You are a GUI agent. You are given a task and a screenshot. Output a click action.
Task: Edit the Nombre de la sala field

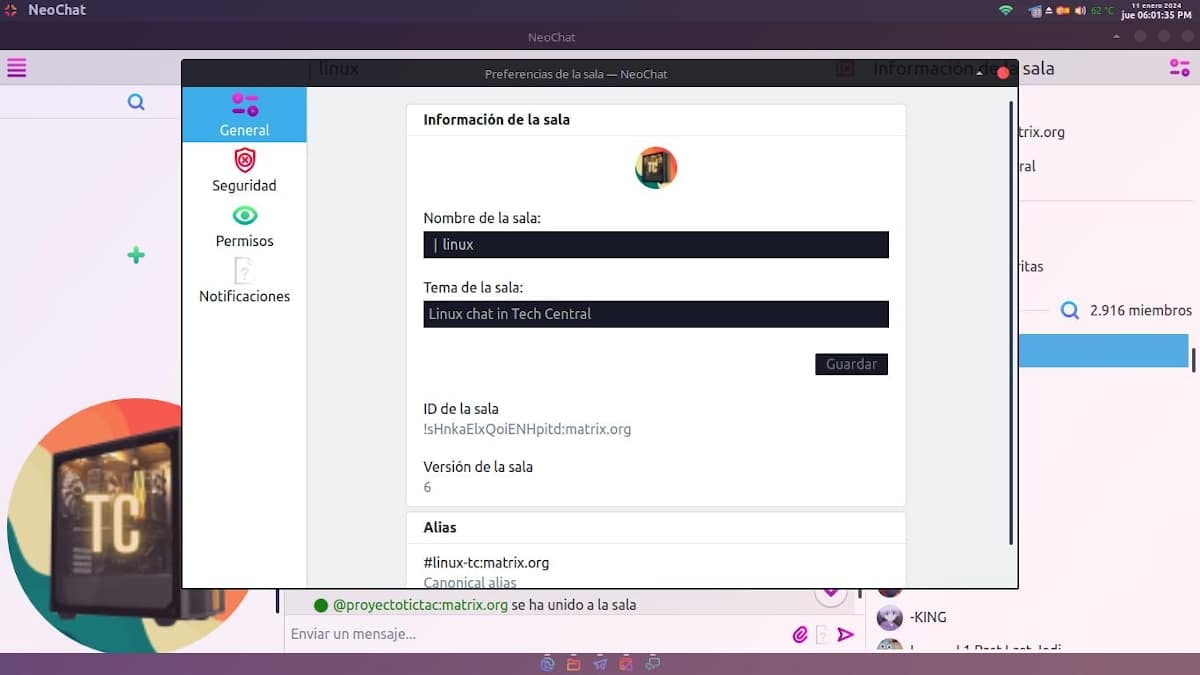click(x=656, y=245)
